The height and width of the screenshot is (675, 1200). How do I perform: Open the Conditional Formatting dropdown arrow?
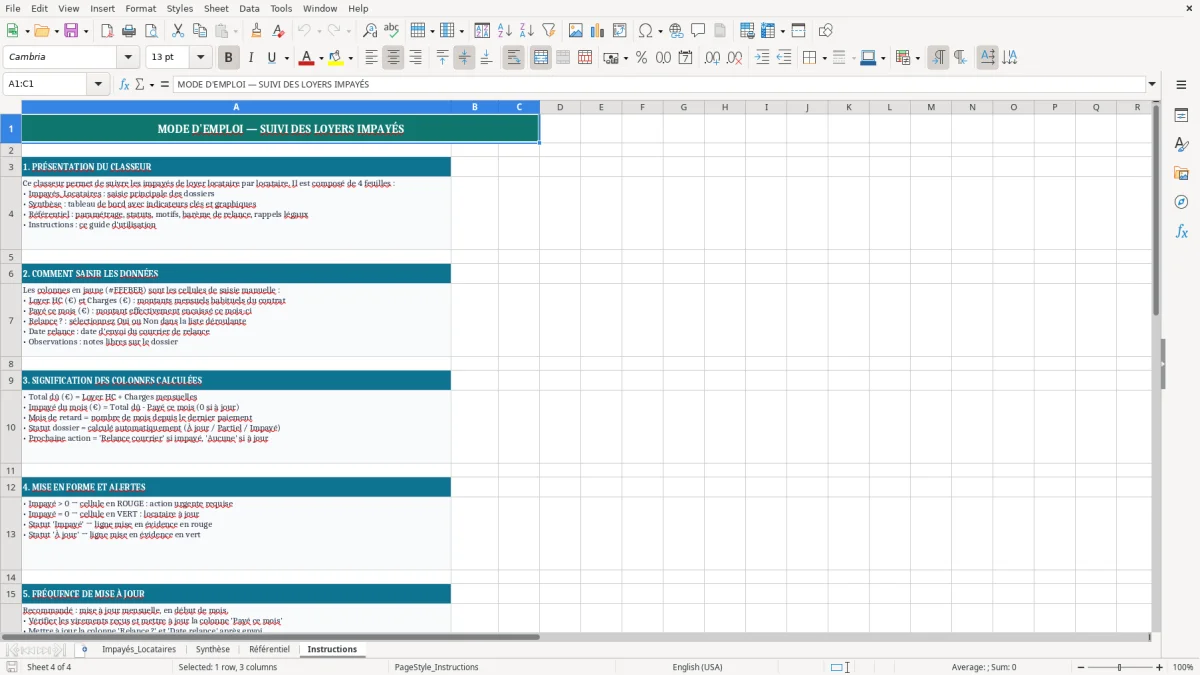(x=916, y=58)
